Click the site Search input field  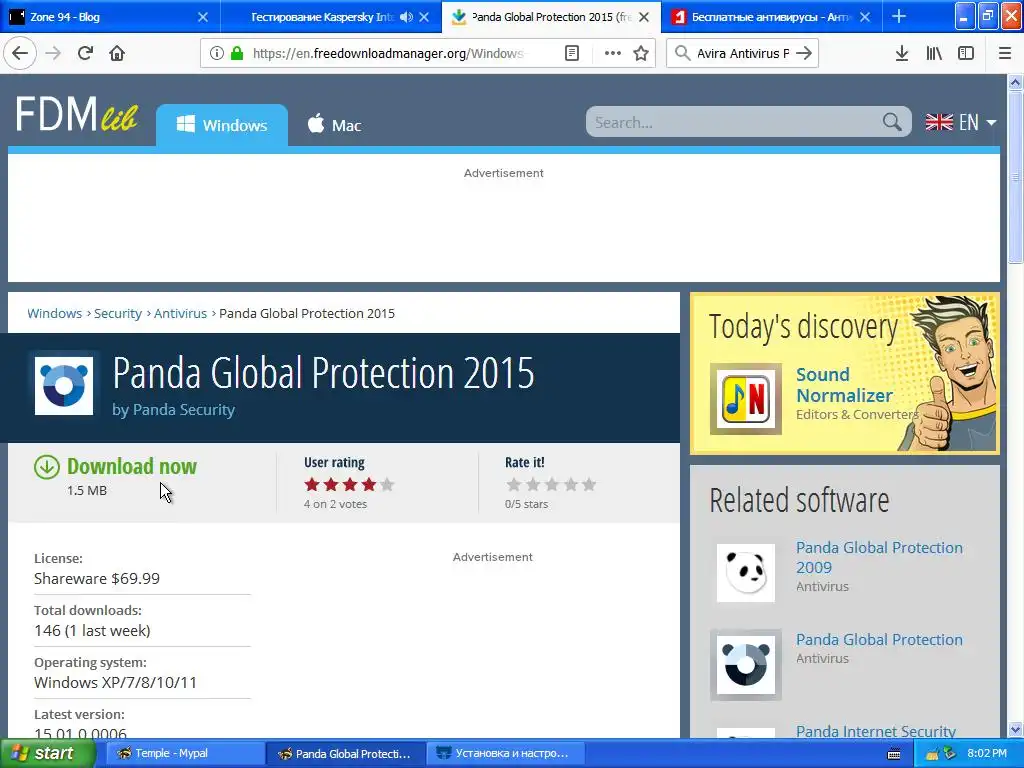735,122
